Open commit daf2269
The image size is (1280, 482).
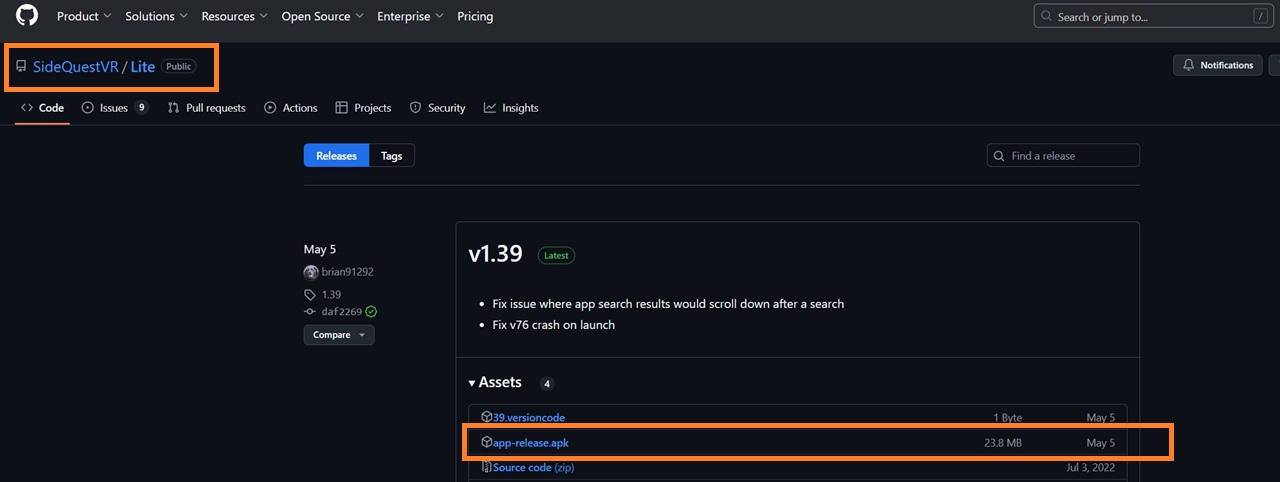pos(341,311)
